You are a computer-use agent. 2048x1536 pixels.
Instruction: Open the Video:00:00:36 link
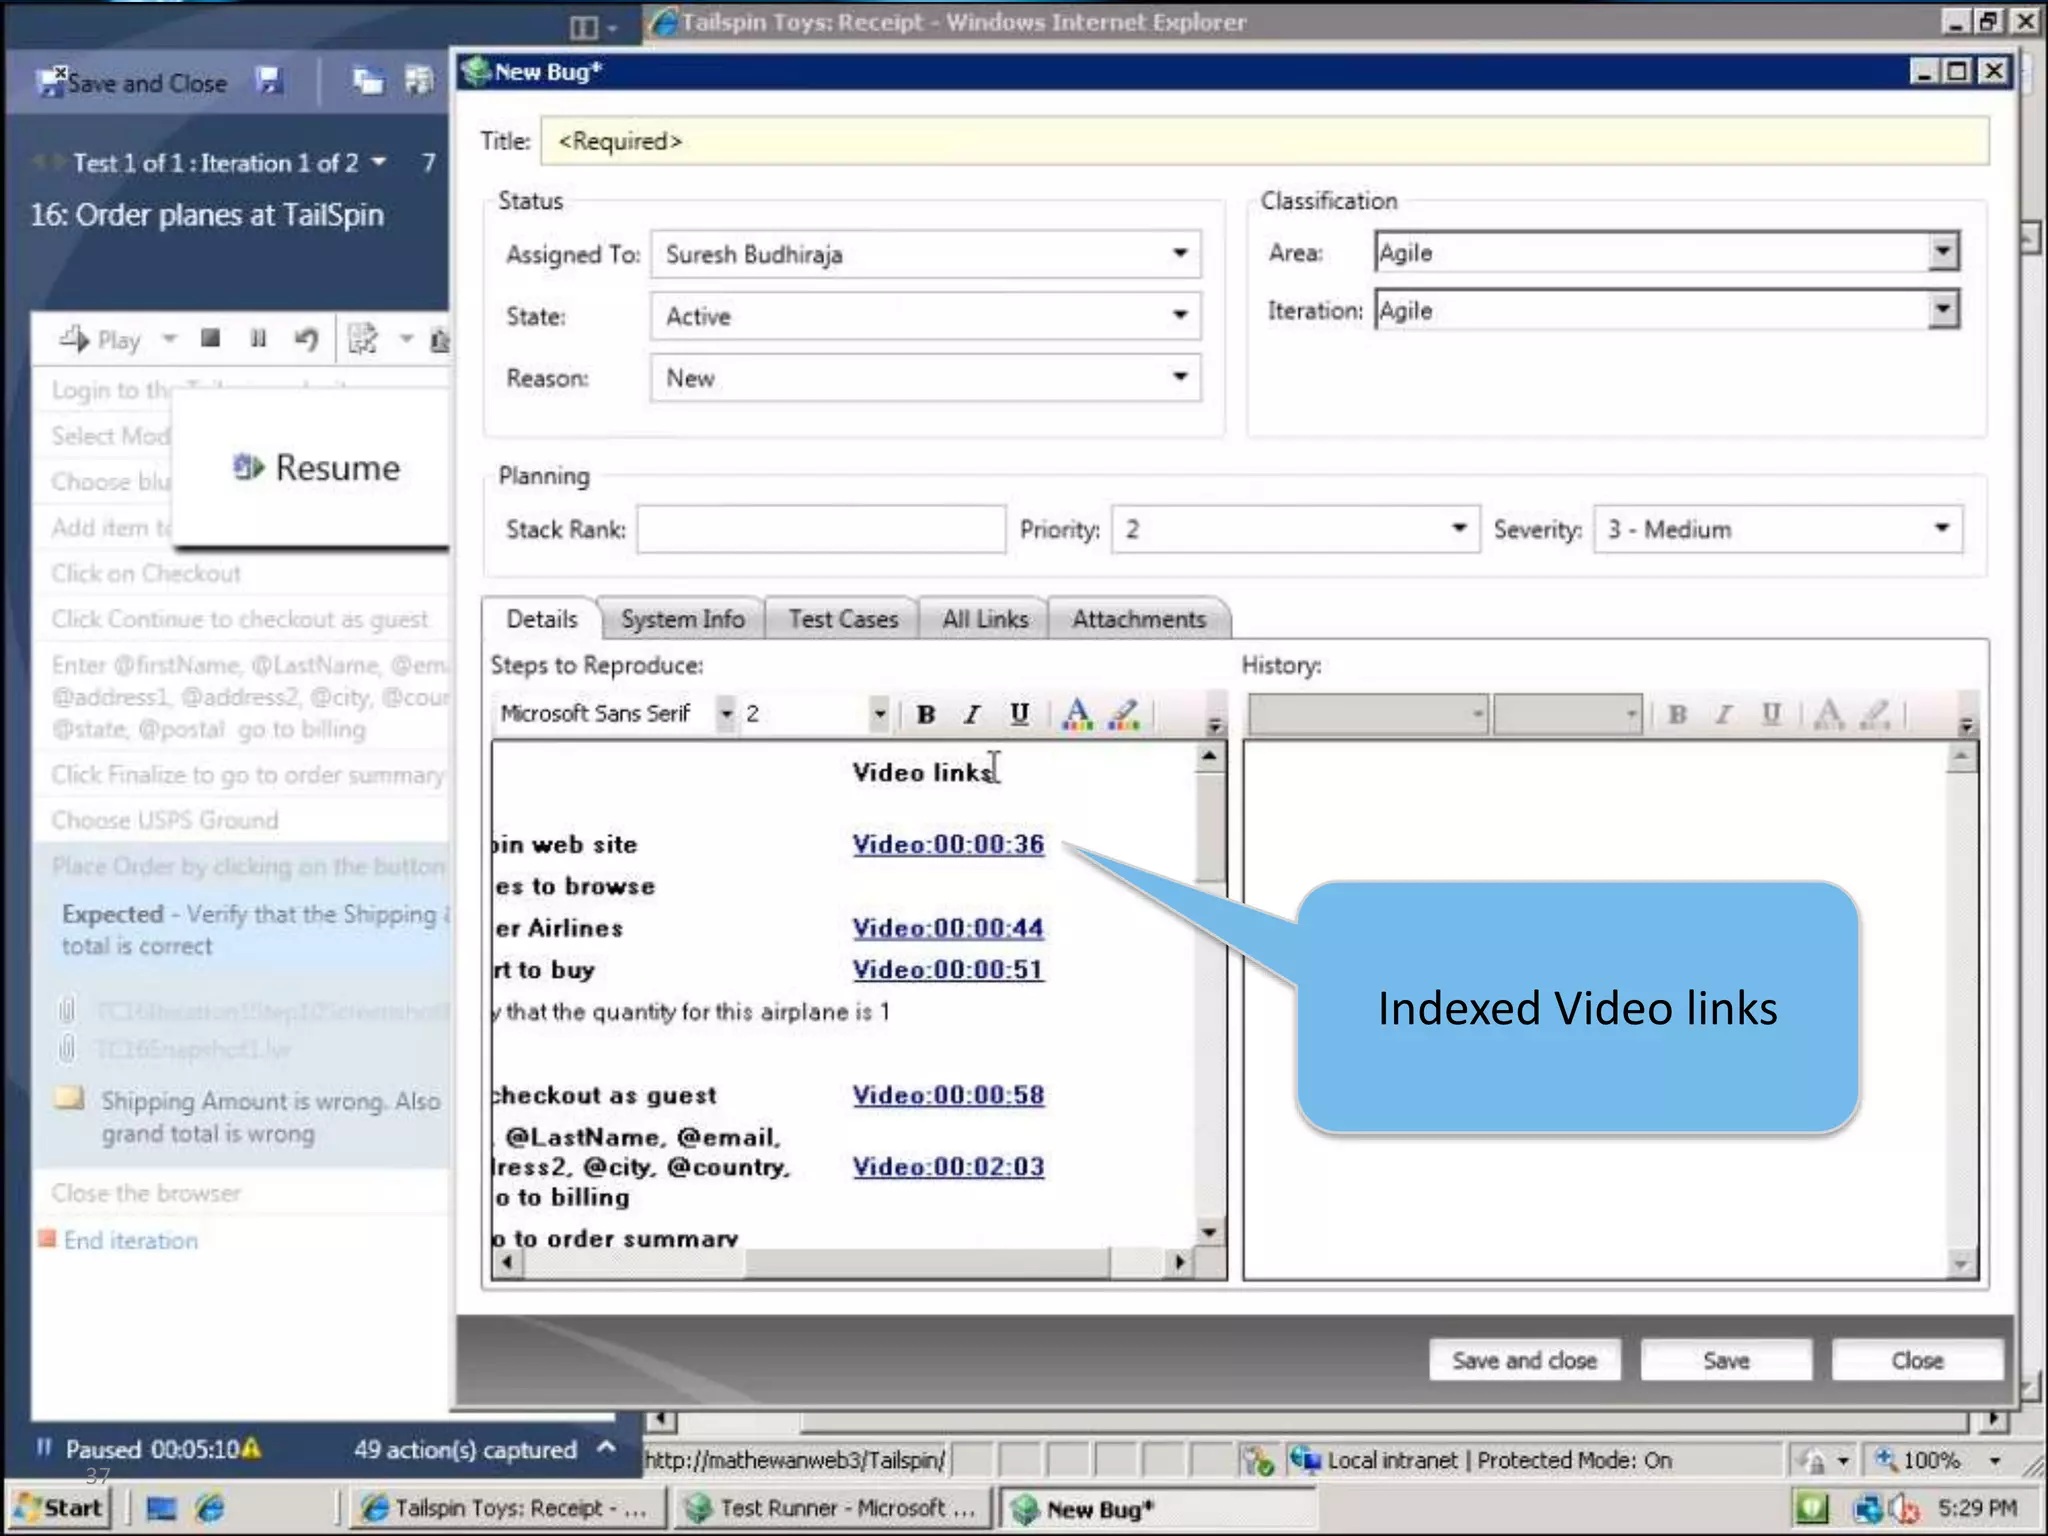(947, 844)
